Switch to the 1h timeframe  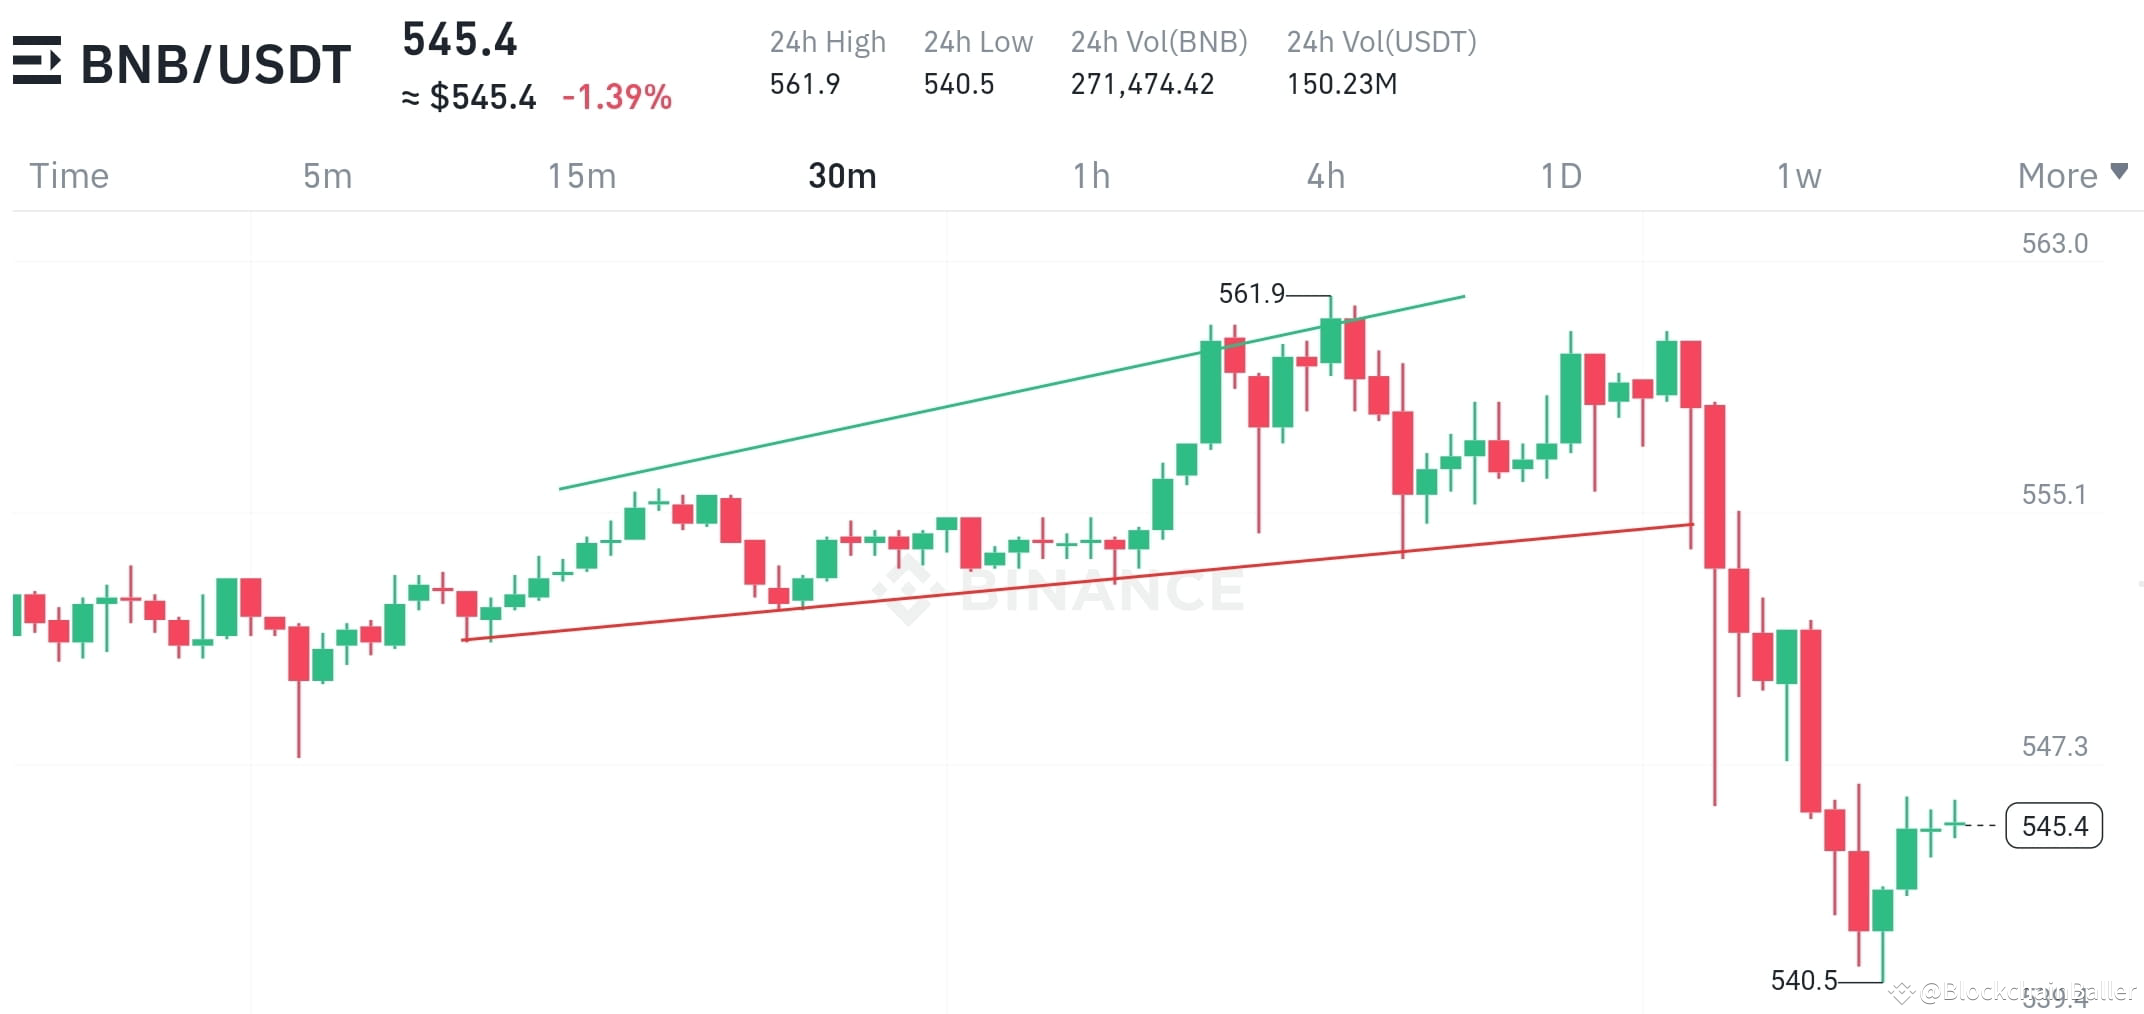(x=1090, y=175)
